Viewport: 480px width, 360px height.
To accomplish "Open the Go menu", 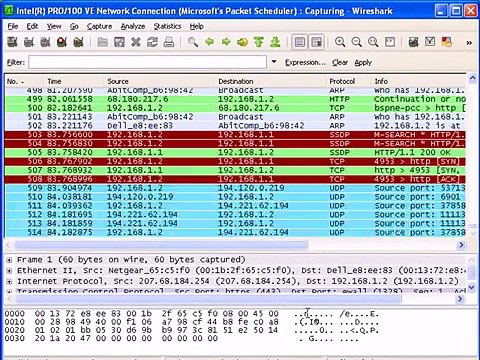I will (x=74, y=26).
